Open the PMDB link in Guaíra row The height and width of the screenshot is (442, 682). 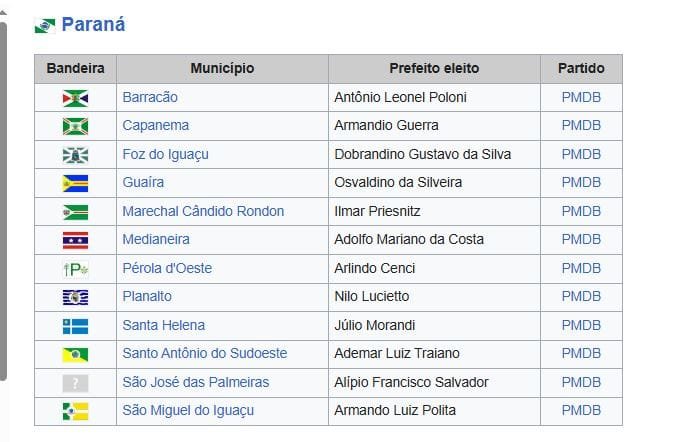point(581,183)
